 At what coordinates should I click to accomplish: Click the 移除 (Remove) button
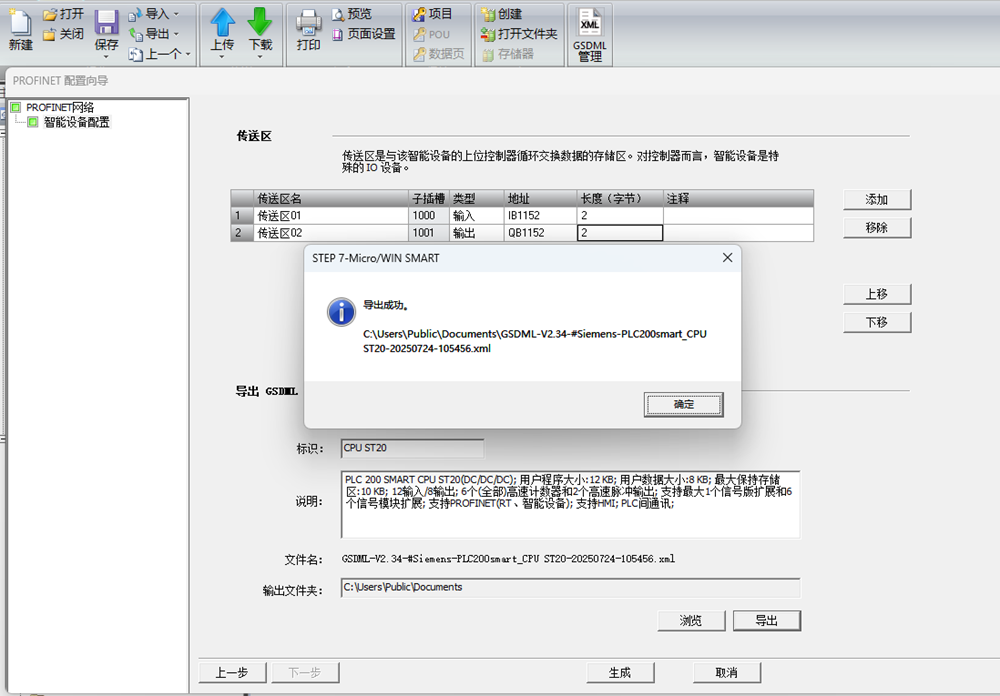(877, 228)
